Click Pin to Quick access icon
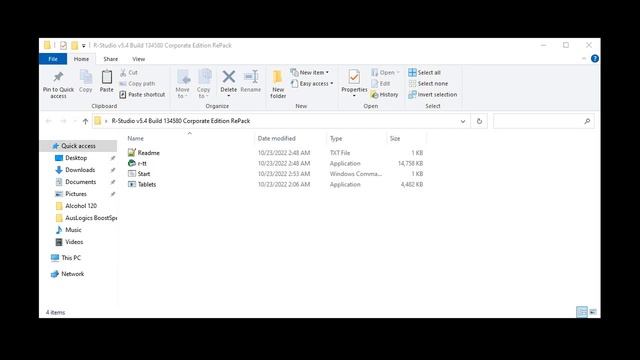 58,77
